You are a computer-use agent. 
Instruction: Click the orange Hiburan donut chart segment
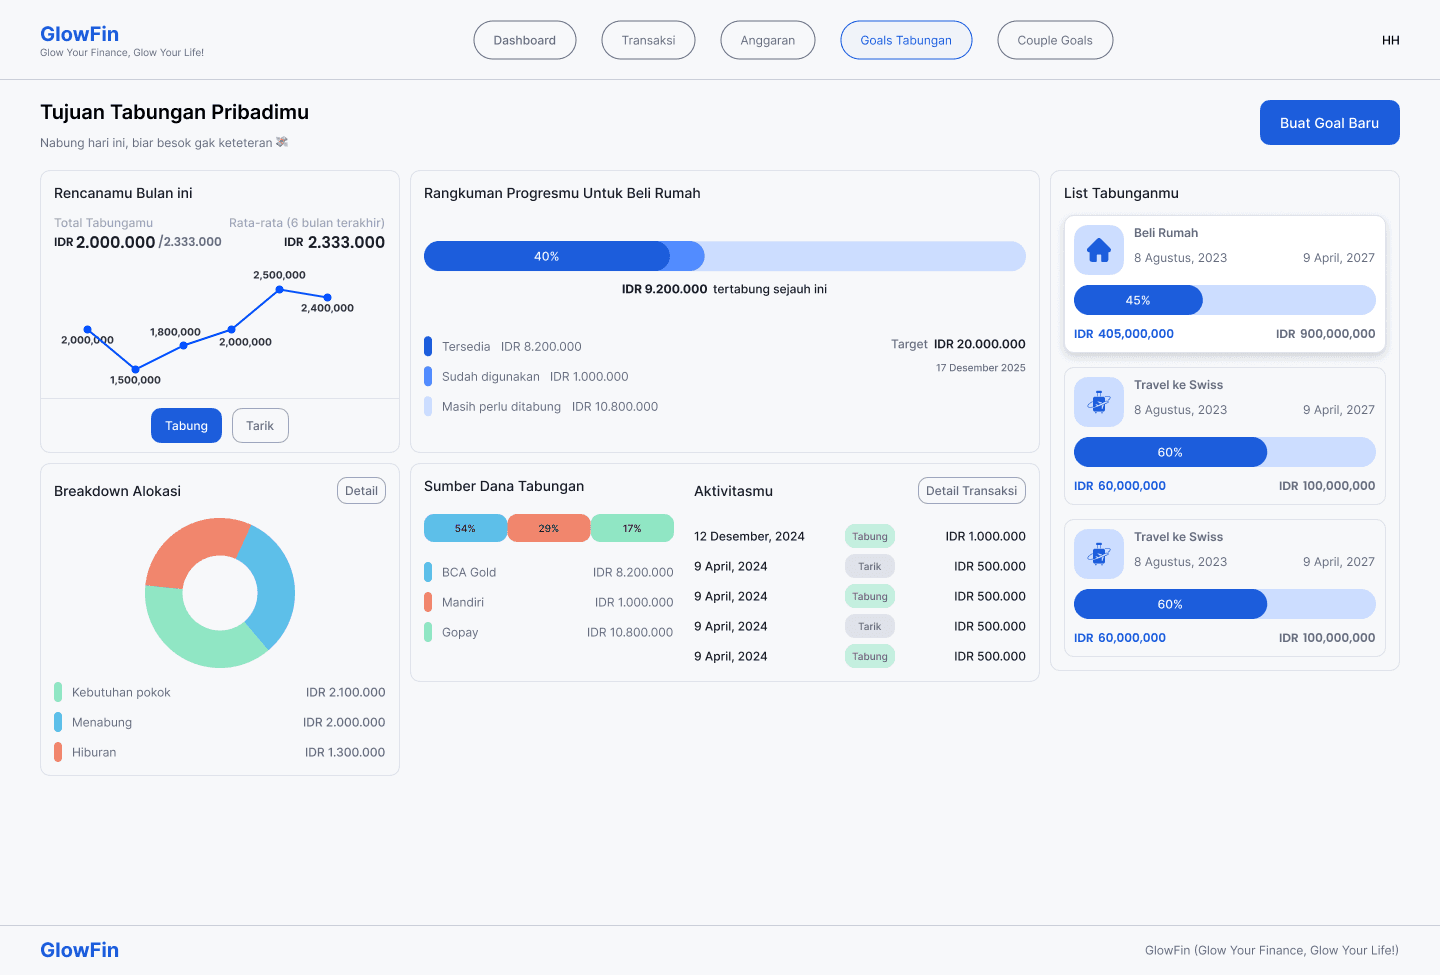click(x=188, y=549)
